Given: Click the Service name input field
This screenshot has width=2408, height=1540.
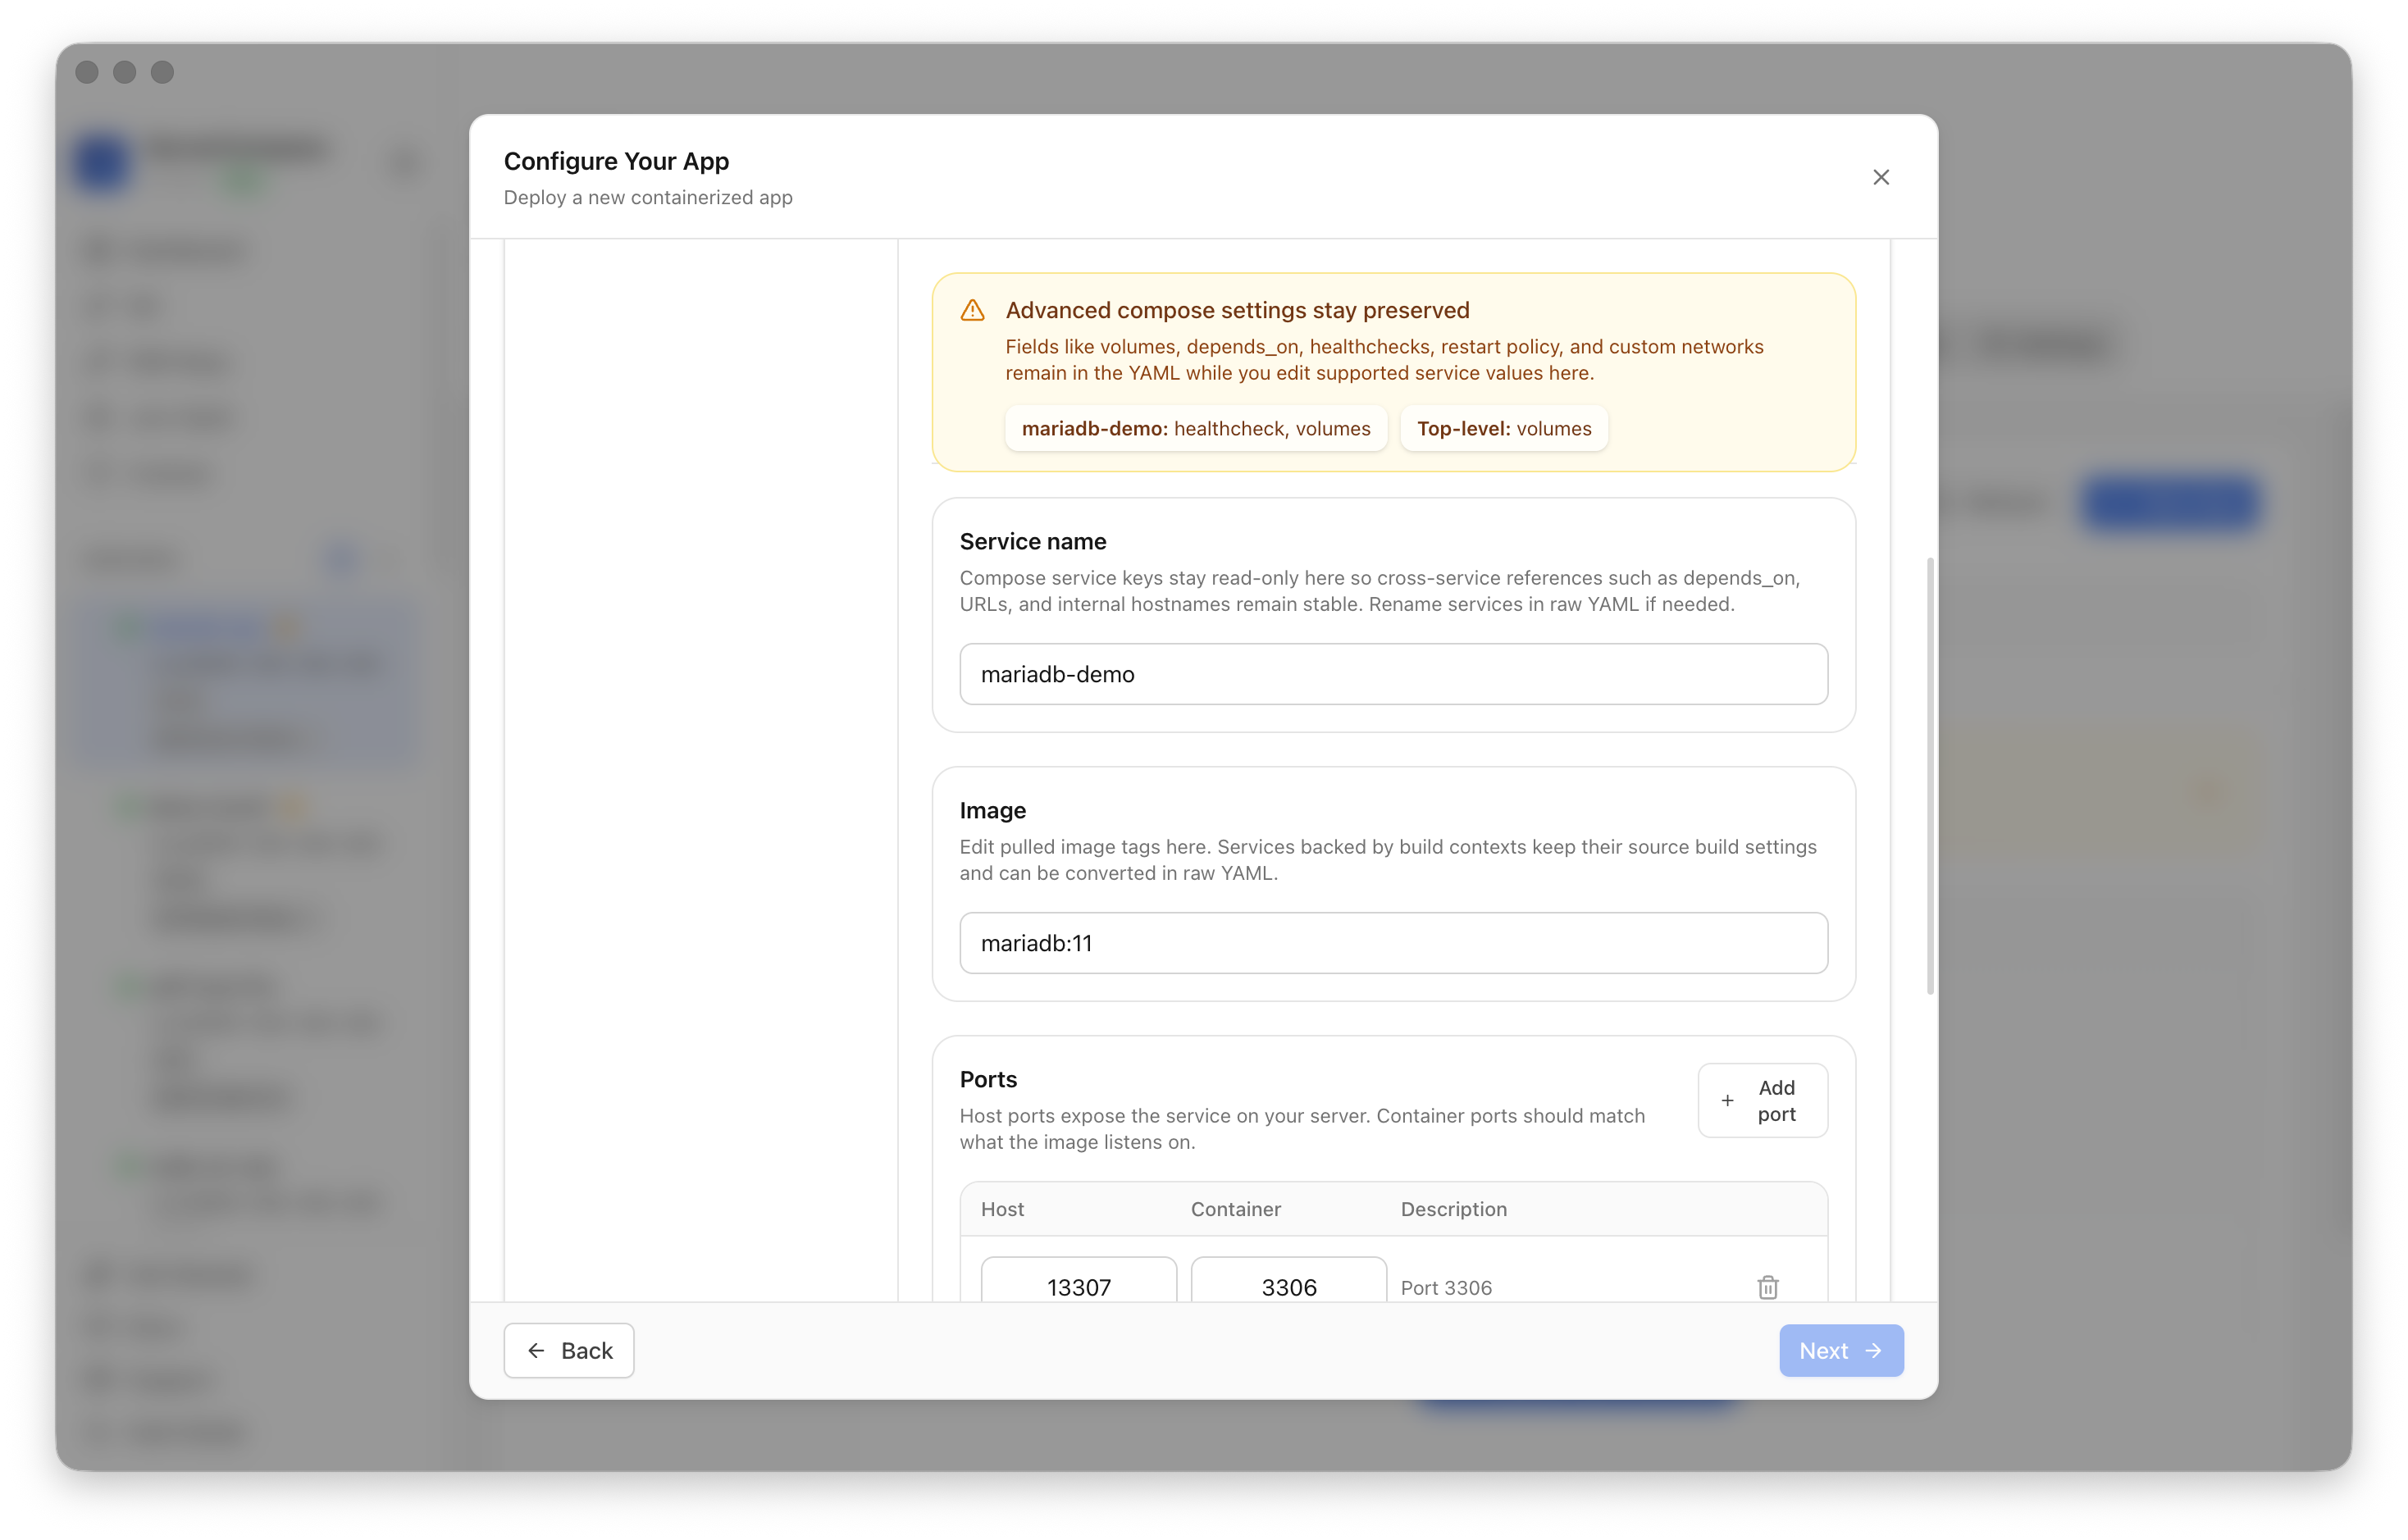Looking at the screenshot, I should coord(1393,674).
